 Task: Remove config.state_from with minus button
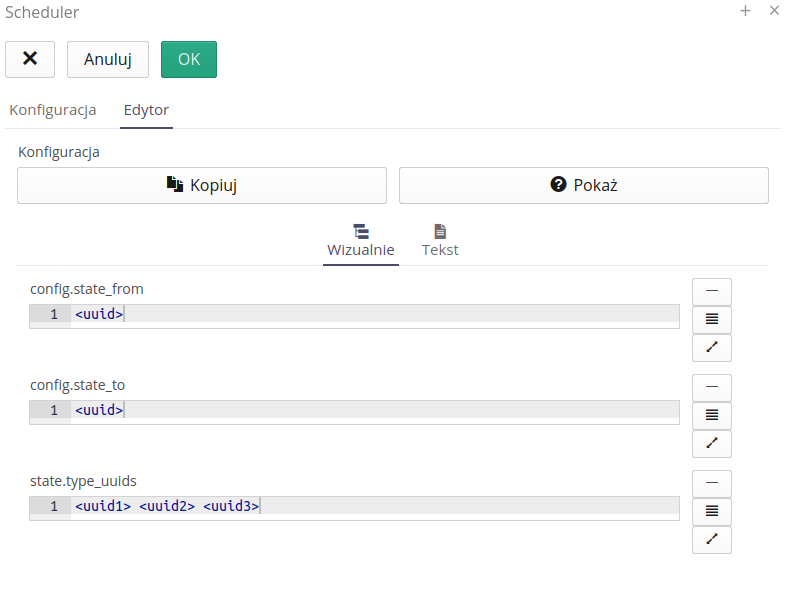pyautogui.click(x=712, y=291)
